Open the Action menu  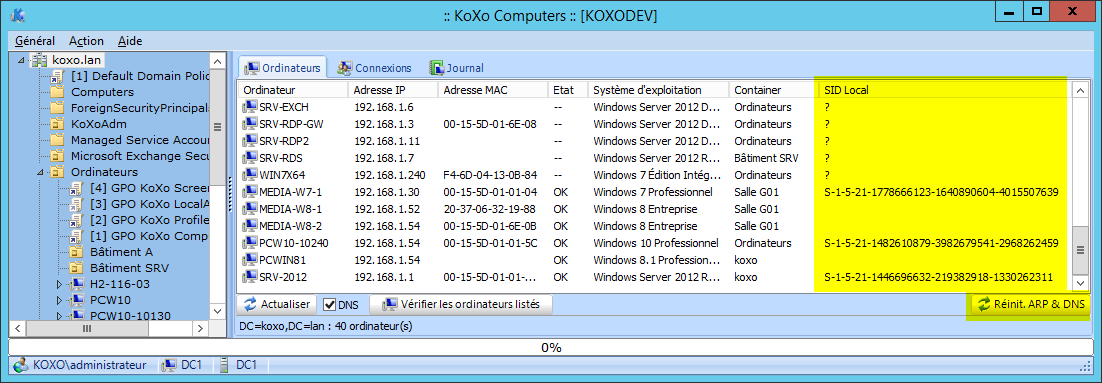[86, 41]
